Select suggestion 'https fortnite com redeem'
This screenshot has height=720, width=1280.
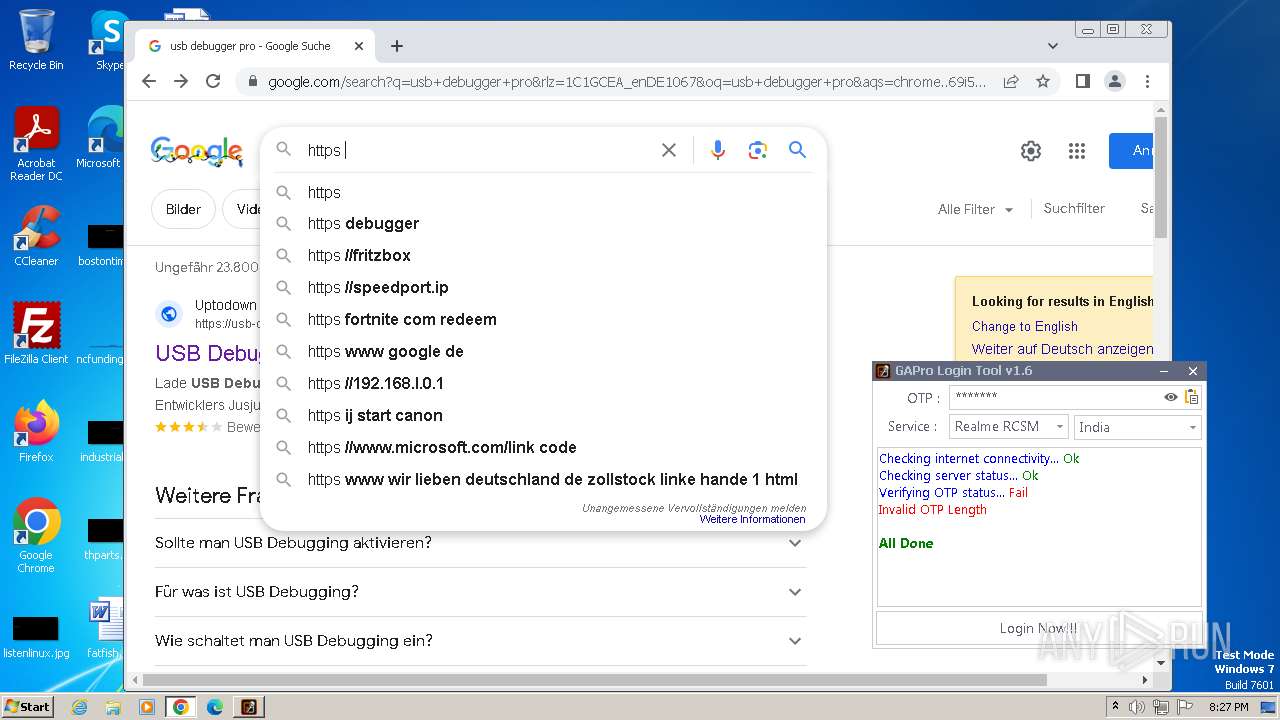point(543,320)
